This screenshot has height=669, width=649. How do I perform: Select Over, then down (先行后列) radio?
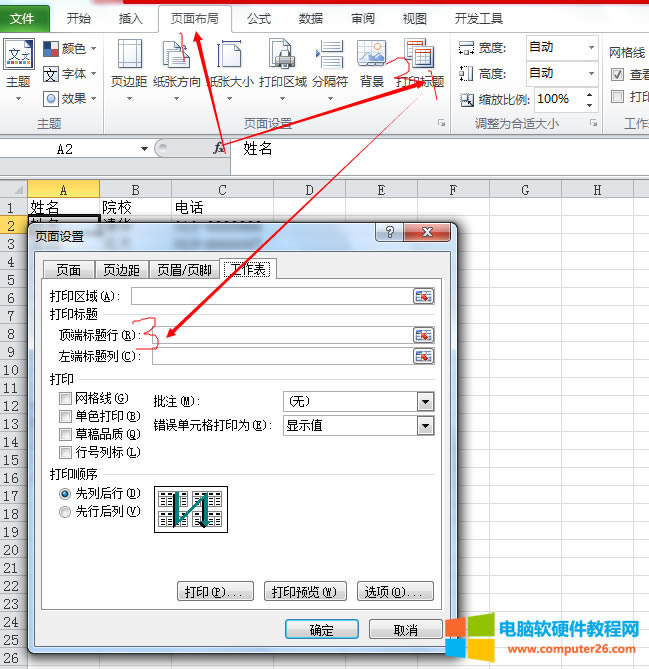(64, 512)
